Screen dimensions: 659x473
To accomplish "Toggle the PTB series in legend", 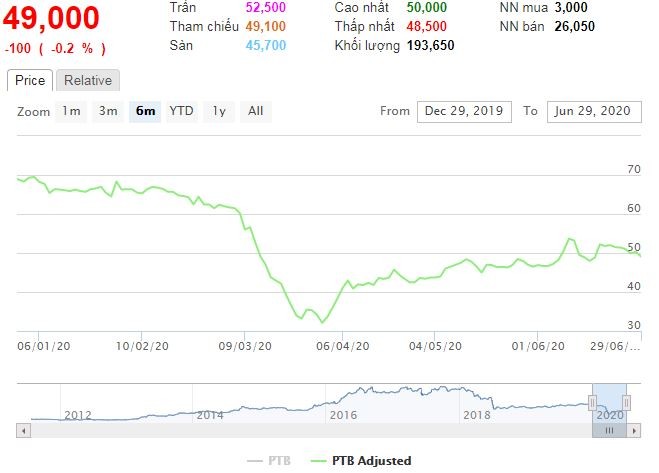I will click(268, 460).
